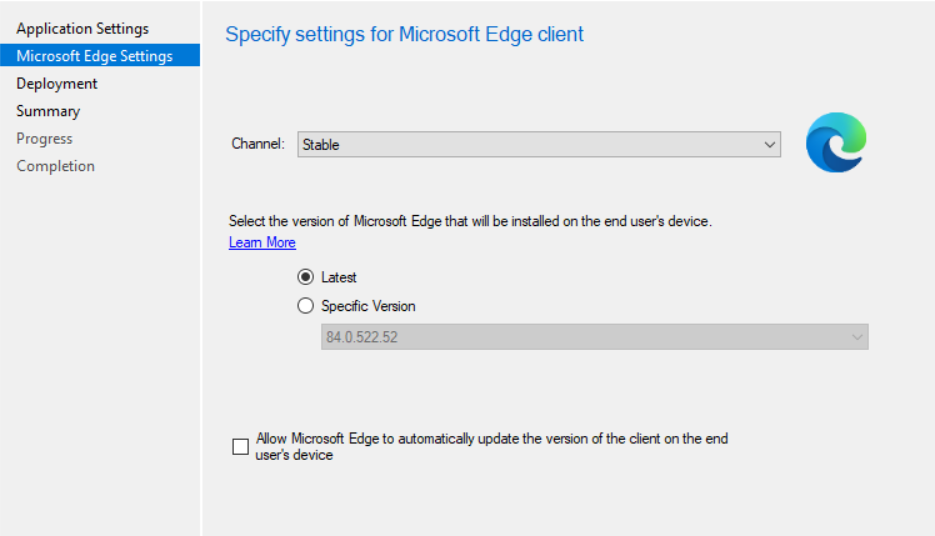This screenshot has height=536, width=935.
Task: Click the Progress step in sidebar
Action: point(44,139)
